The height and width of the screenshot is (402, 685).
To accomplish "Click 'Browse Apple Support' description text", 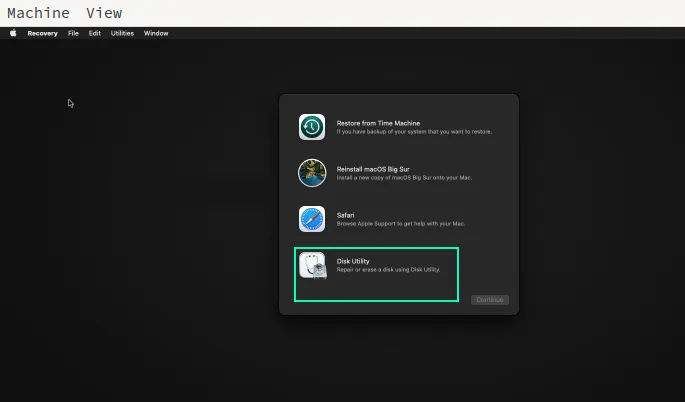I will [x=401, y=224].
